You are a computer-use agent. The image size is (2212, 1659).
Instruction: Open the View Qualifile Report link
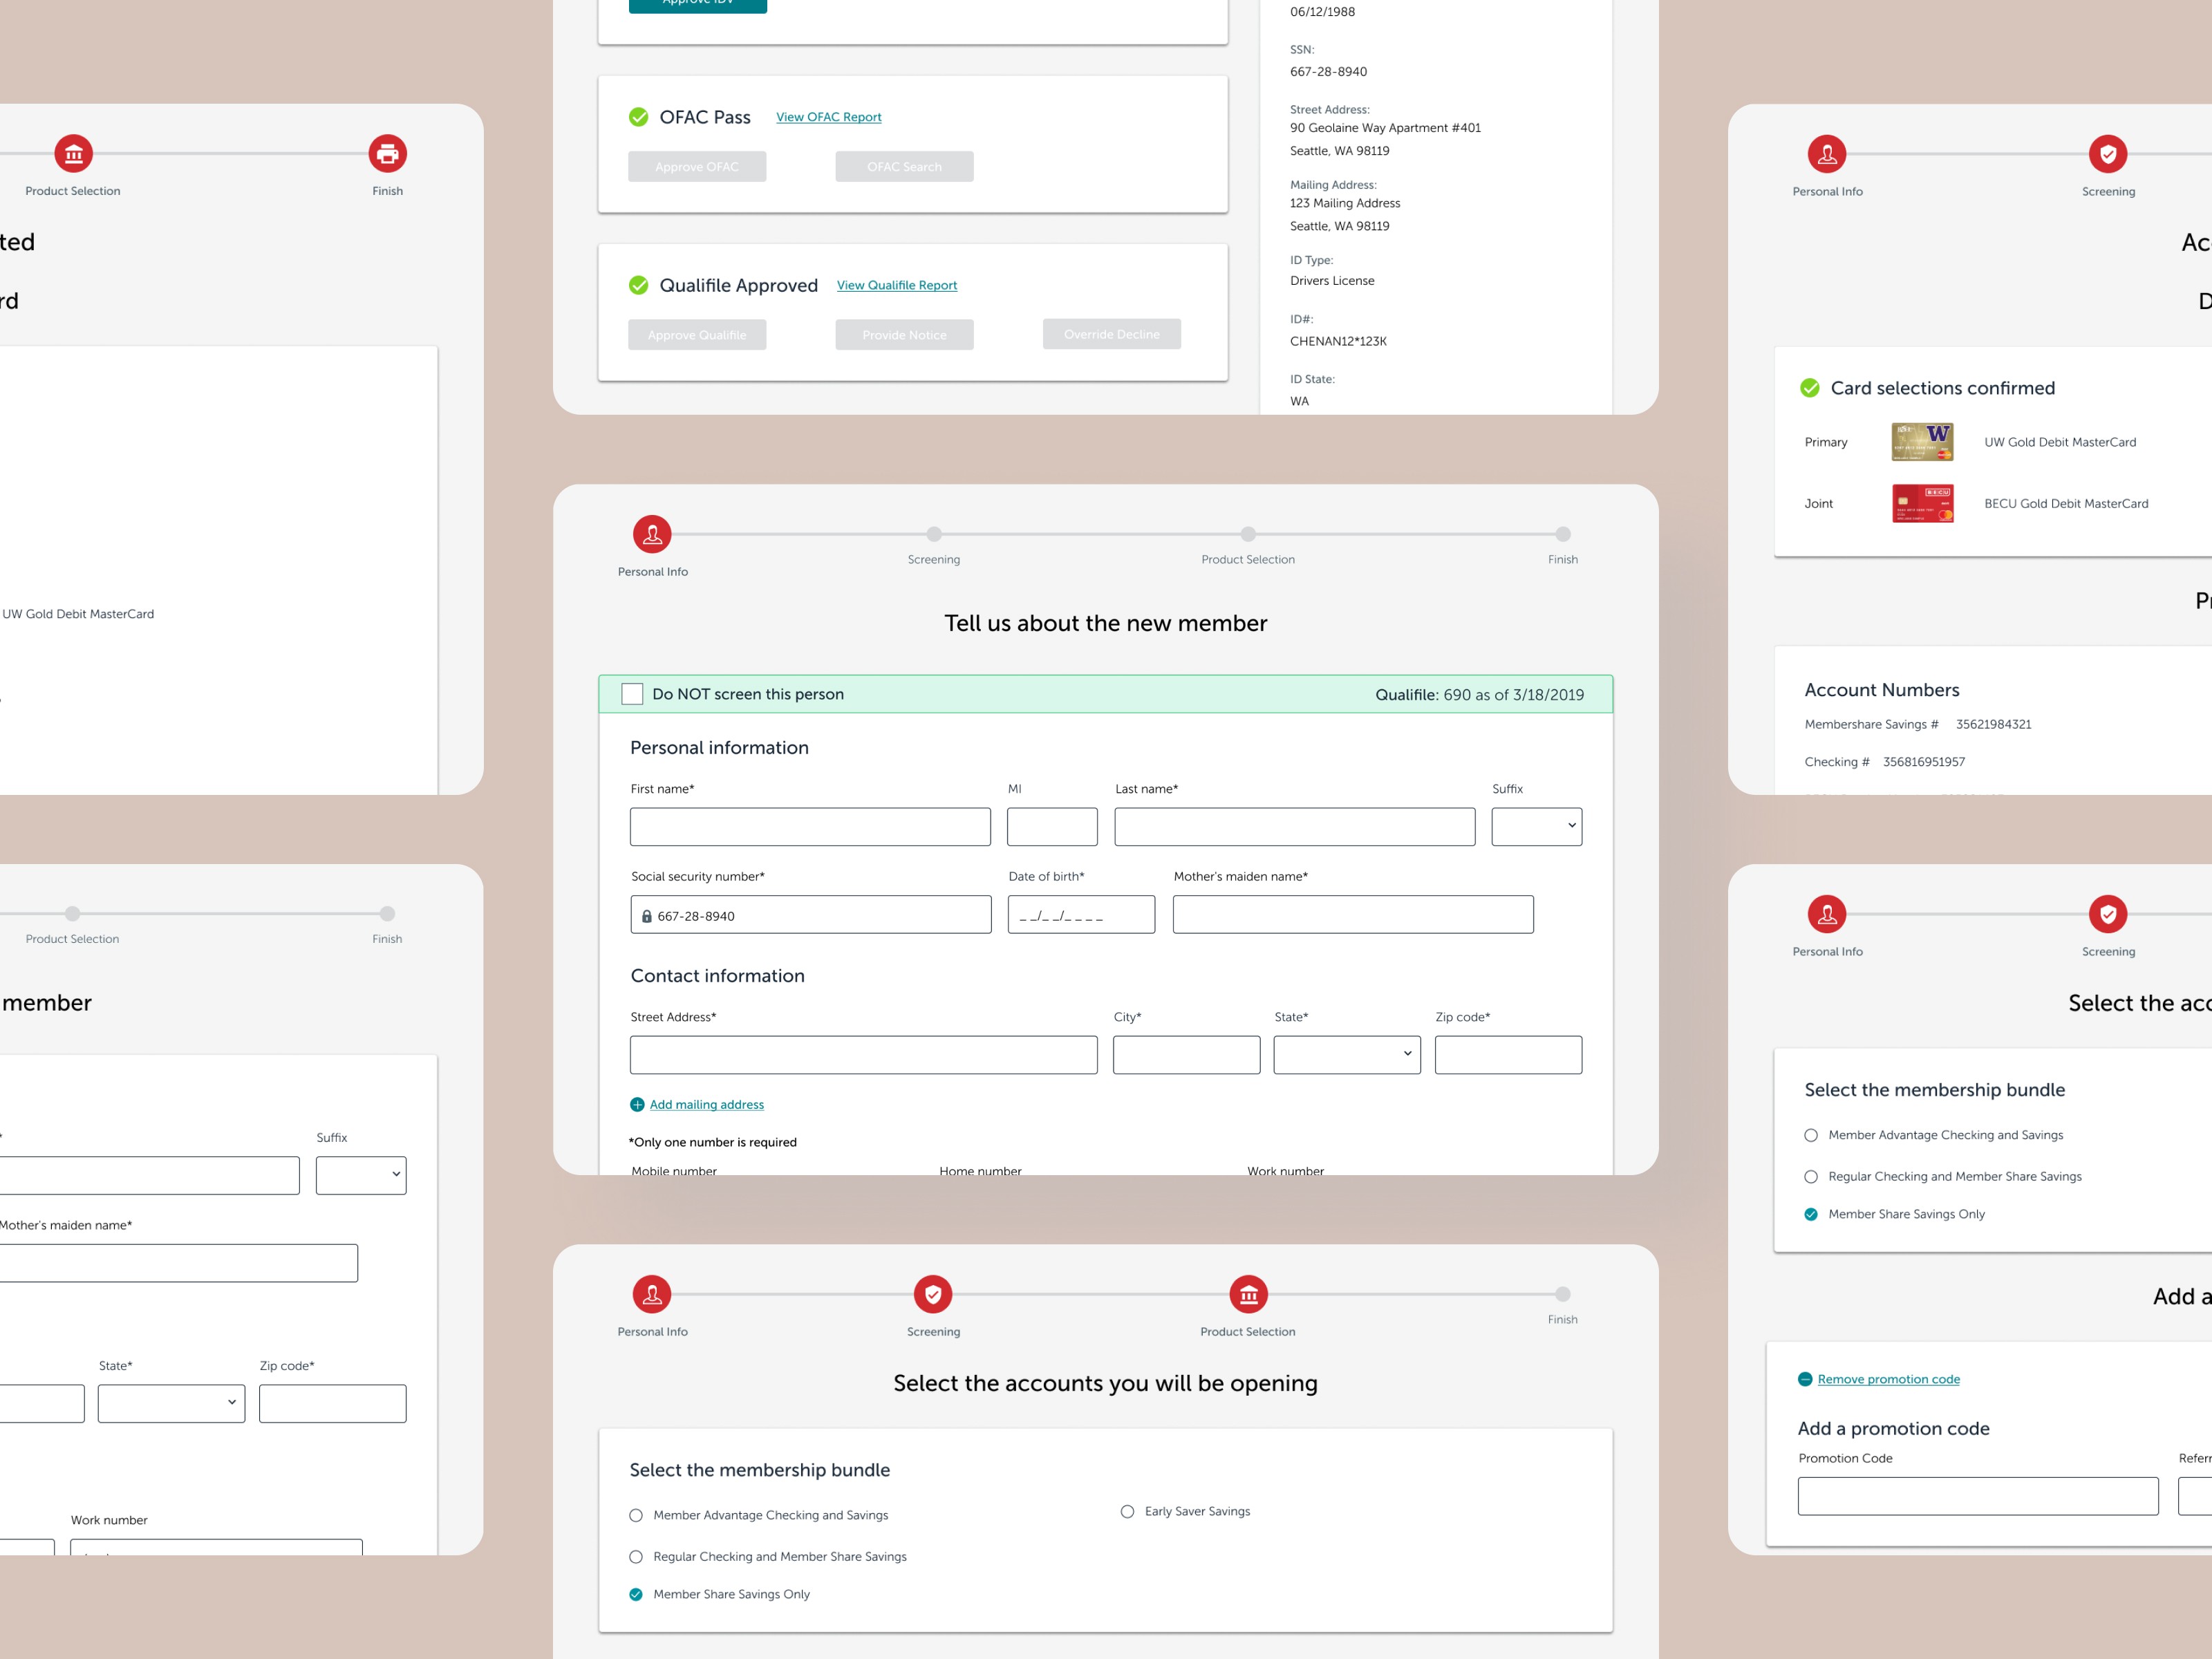click(896, 285)
